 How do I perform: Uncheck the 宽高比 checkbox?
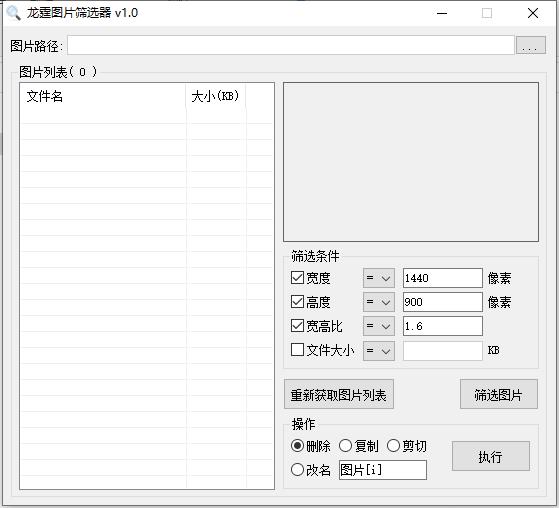tap(297, 326)
